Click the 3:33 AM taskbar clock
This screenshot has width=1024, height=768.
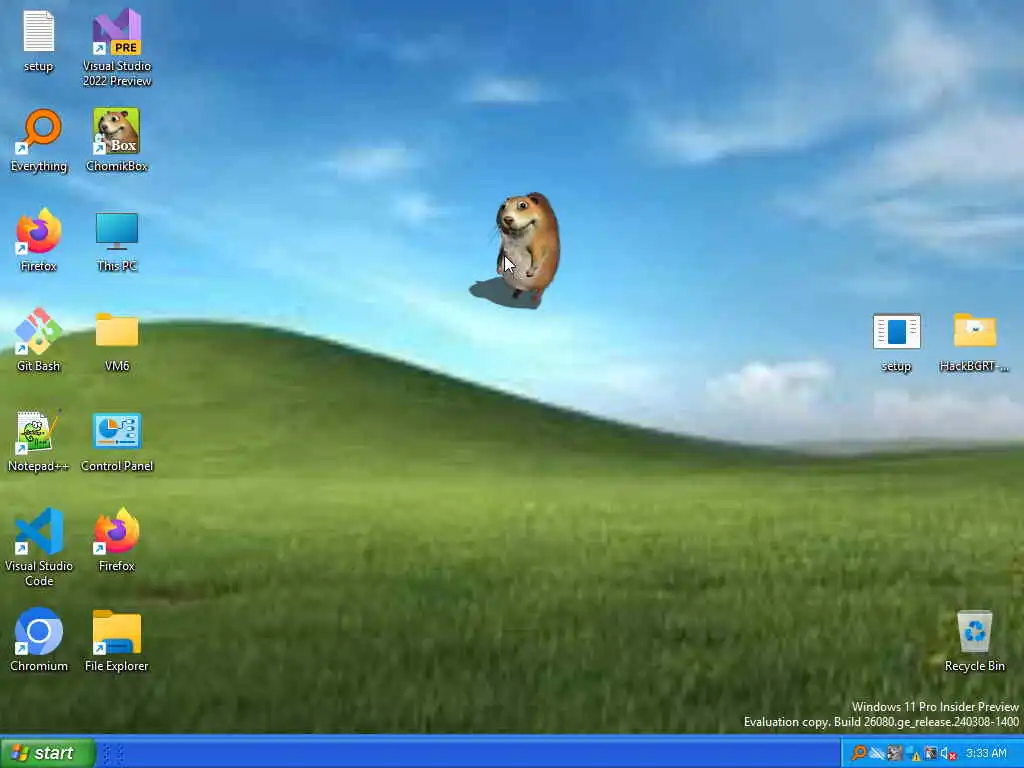click(986, 753)
